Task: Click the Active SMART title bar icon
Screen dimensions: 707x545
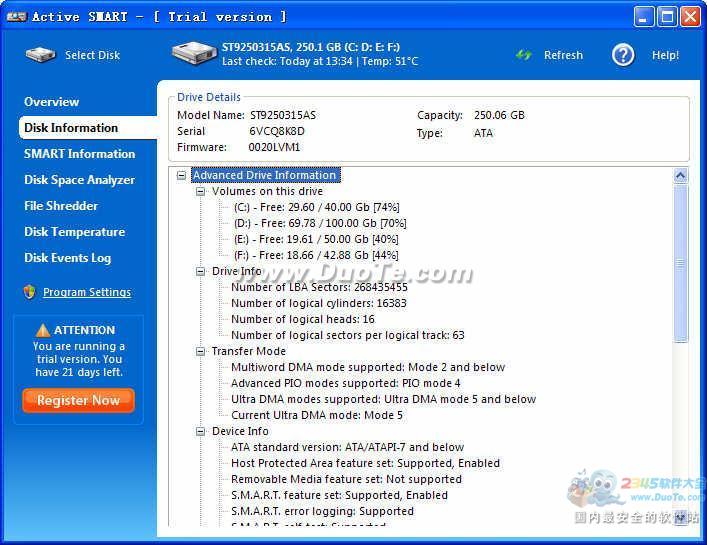Action: point(17,17)
